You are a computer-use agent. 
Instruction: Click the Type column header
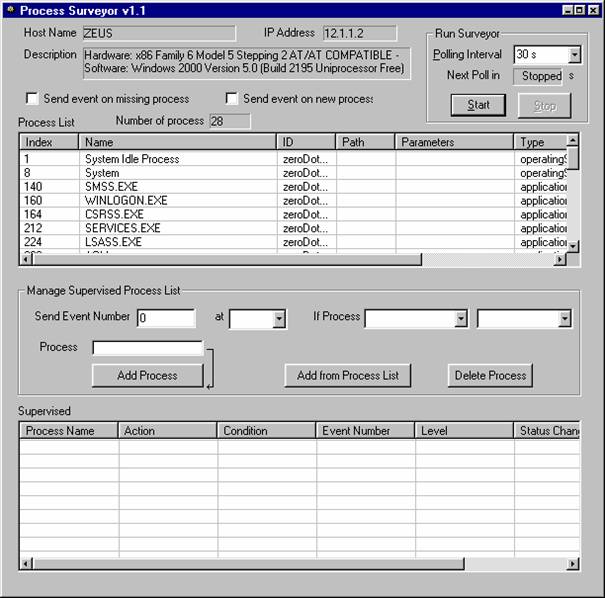(541, 142)
